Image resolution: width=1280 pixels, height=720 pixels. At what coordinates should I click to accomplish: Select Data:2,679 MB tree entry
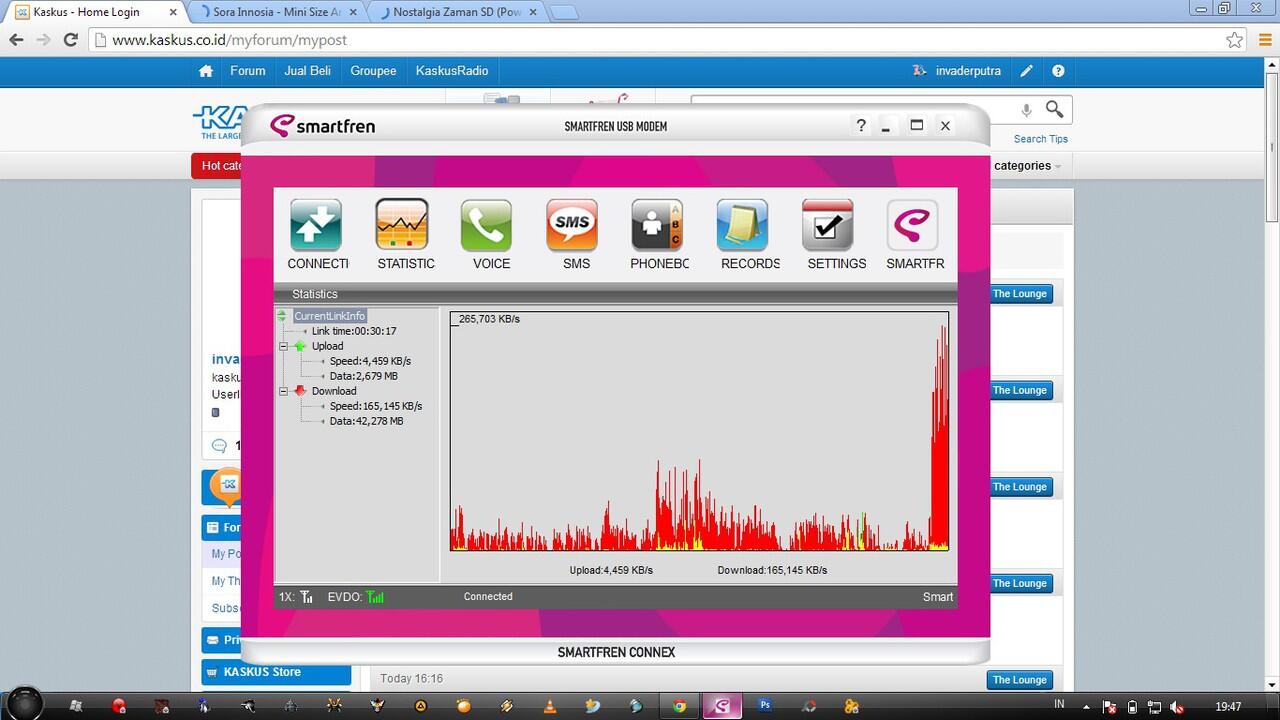pyautogui.click(x=364, y=376)
